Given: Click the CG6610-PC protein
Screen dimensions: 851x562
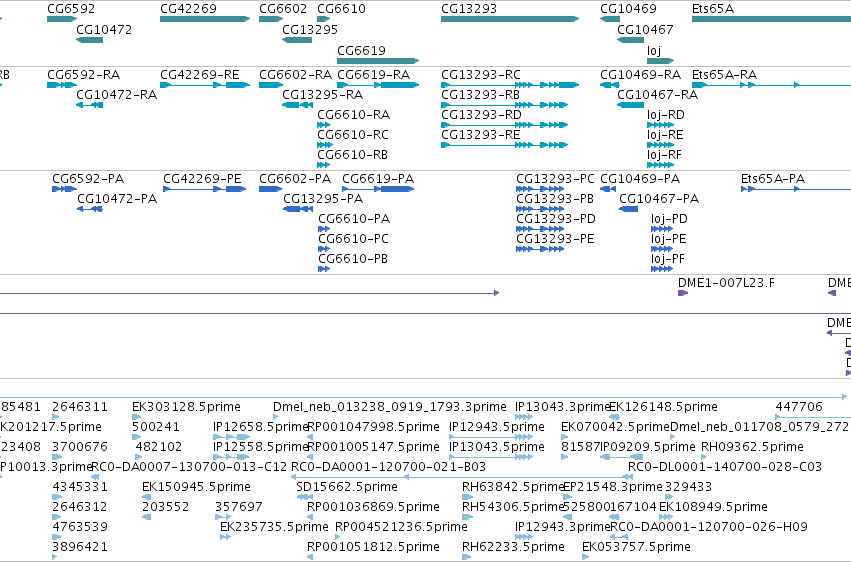Looking at the screenshot, I should [324, 249].
